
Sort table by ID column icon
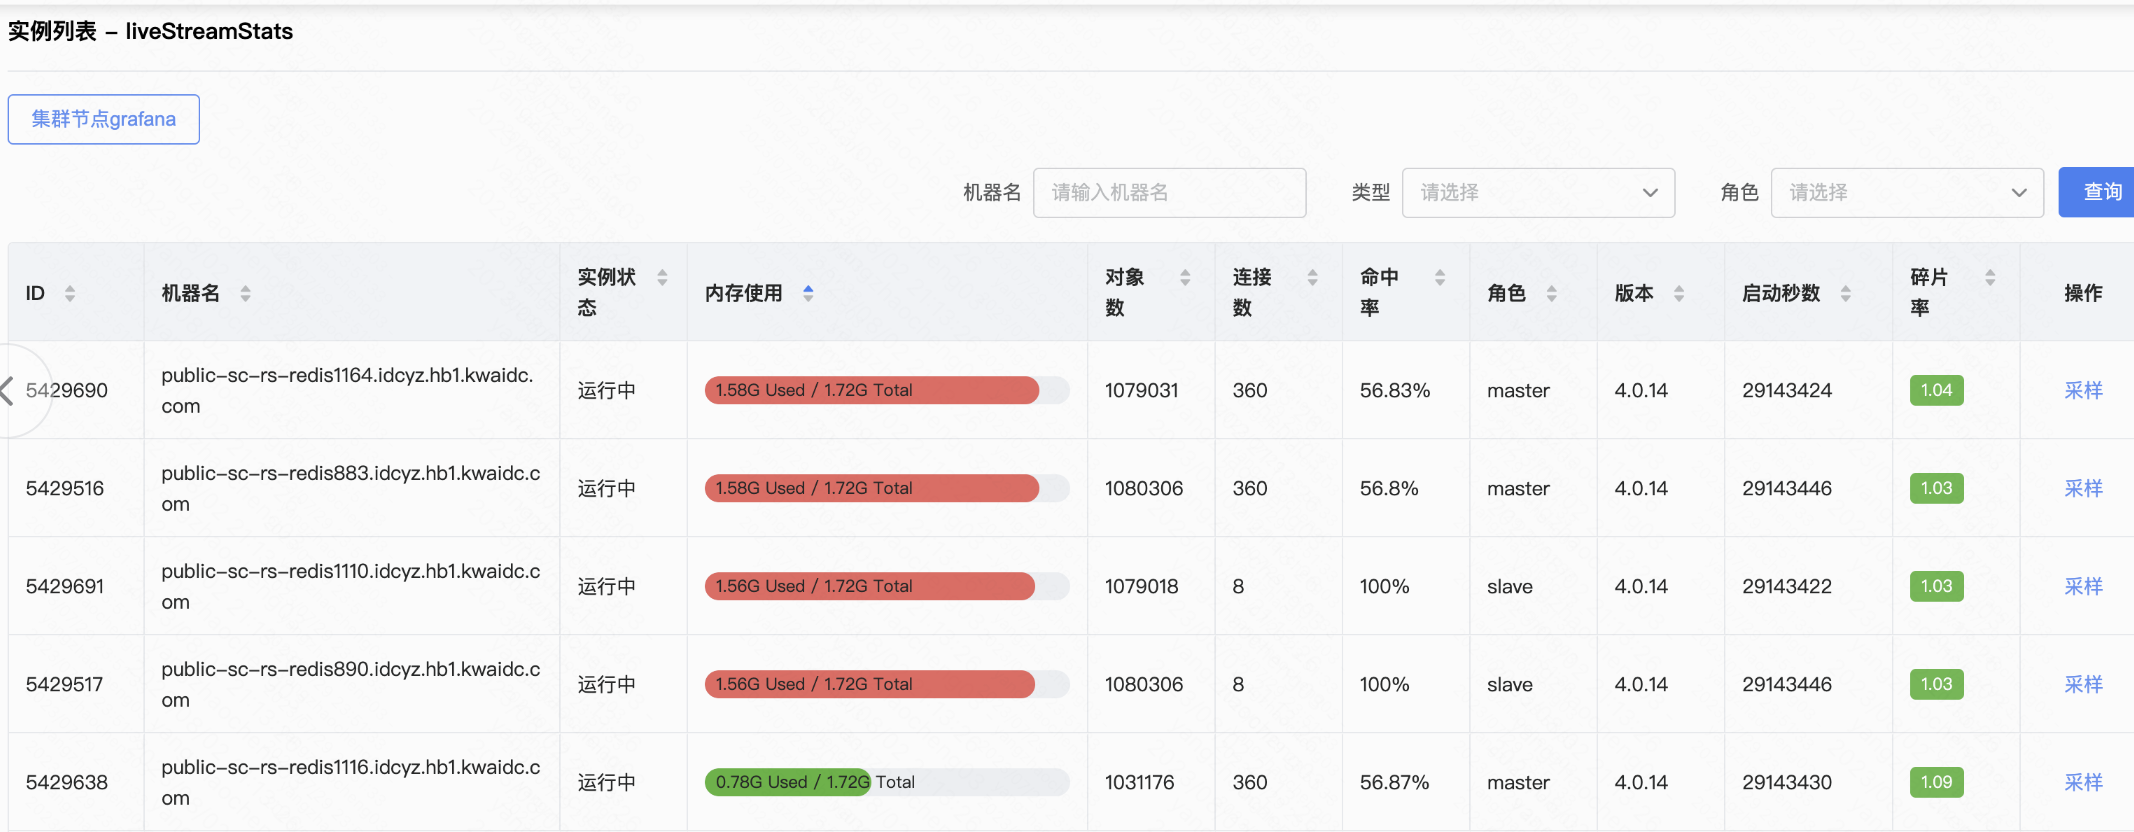tap(70, 293)
